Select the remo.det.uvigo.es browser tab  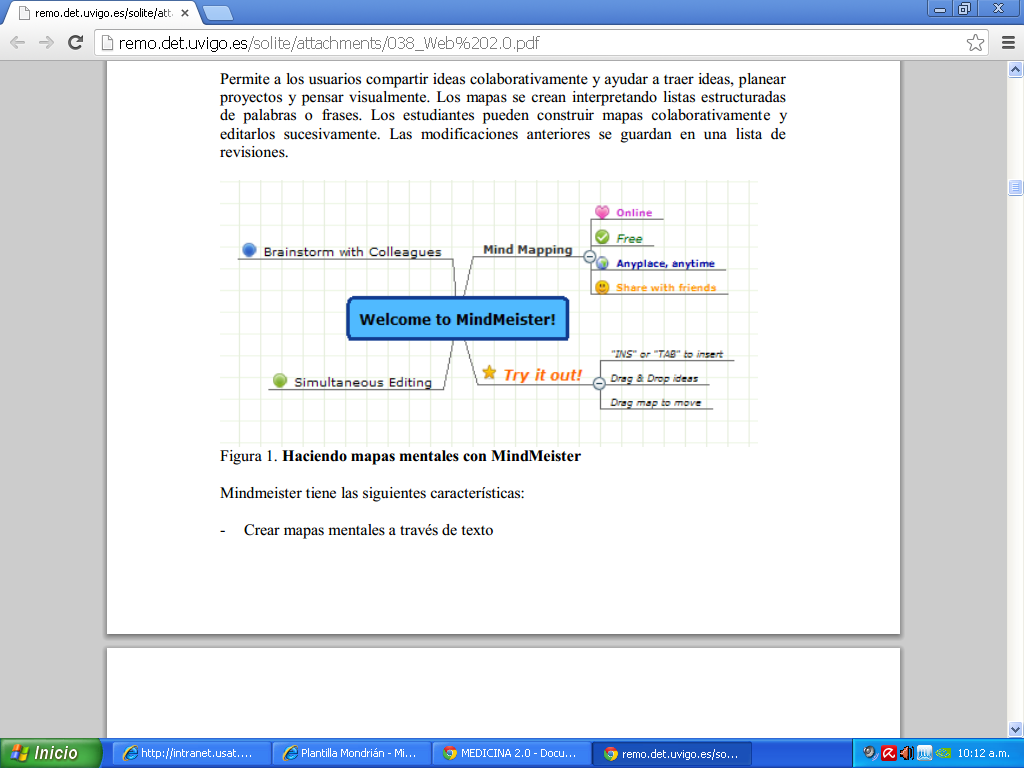101,13
